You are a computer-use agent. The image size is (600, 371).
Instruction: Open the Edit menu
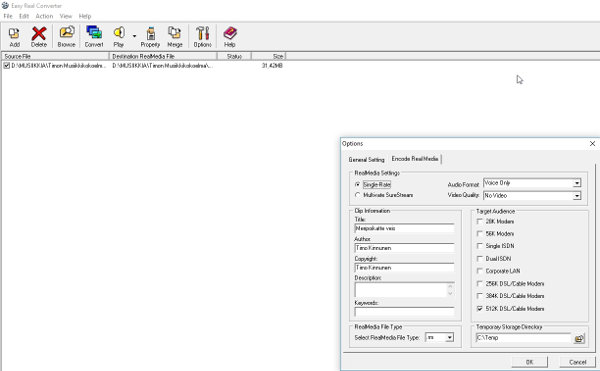tap(24, 16)
